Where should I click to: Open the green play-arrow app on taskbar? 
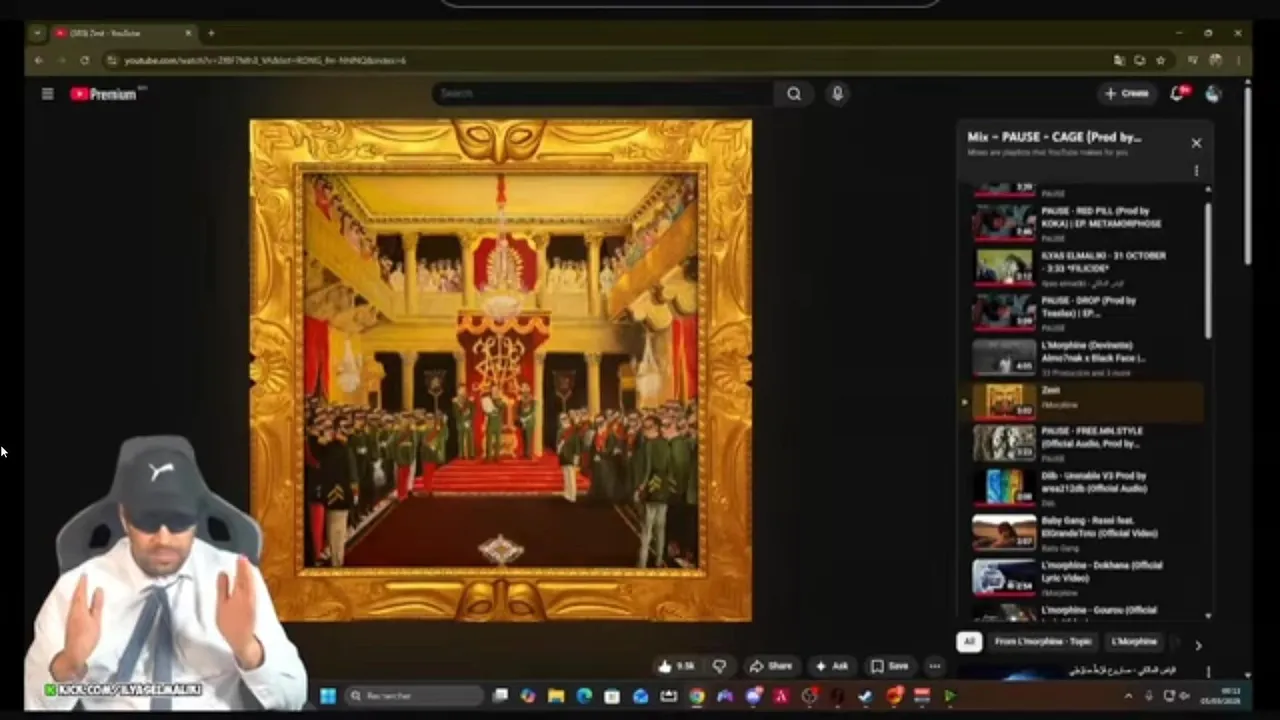coord(949,696)
